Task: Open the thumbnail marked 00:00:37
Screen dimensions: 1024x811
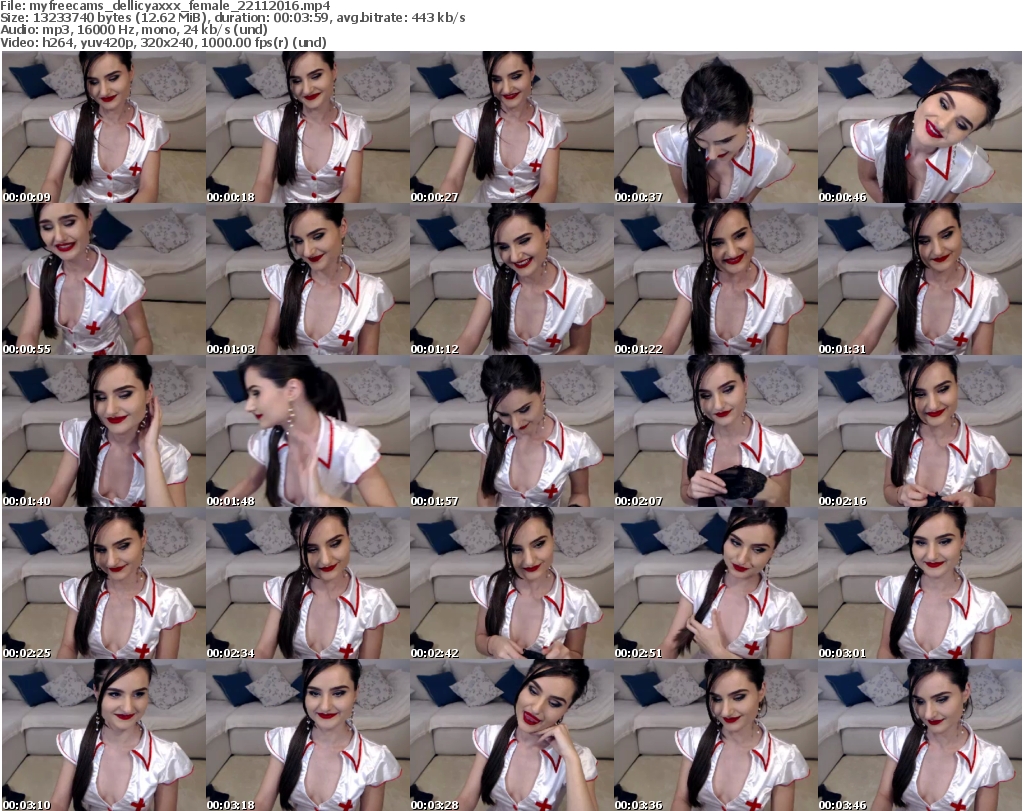Action: (715, 127)
